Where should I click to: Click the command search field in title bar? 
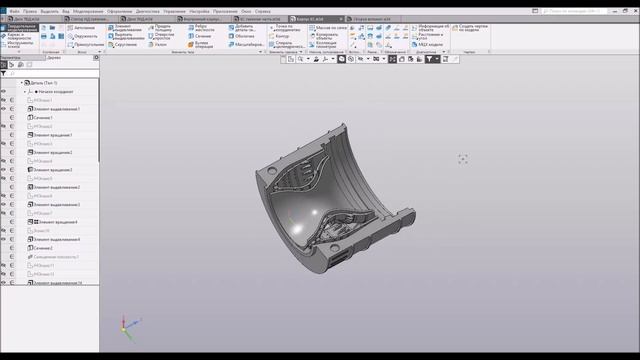(573, 11)
